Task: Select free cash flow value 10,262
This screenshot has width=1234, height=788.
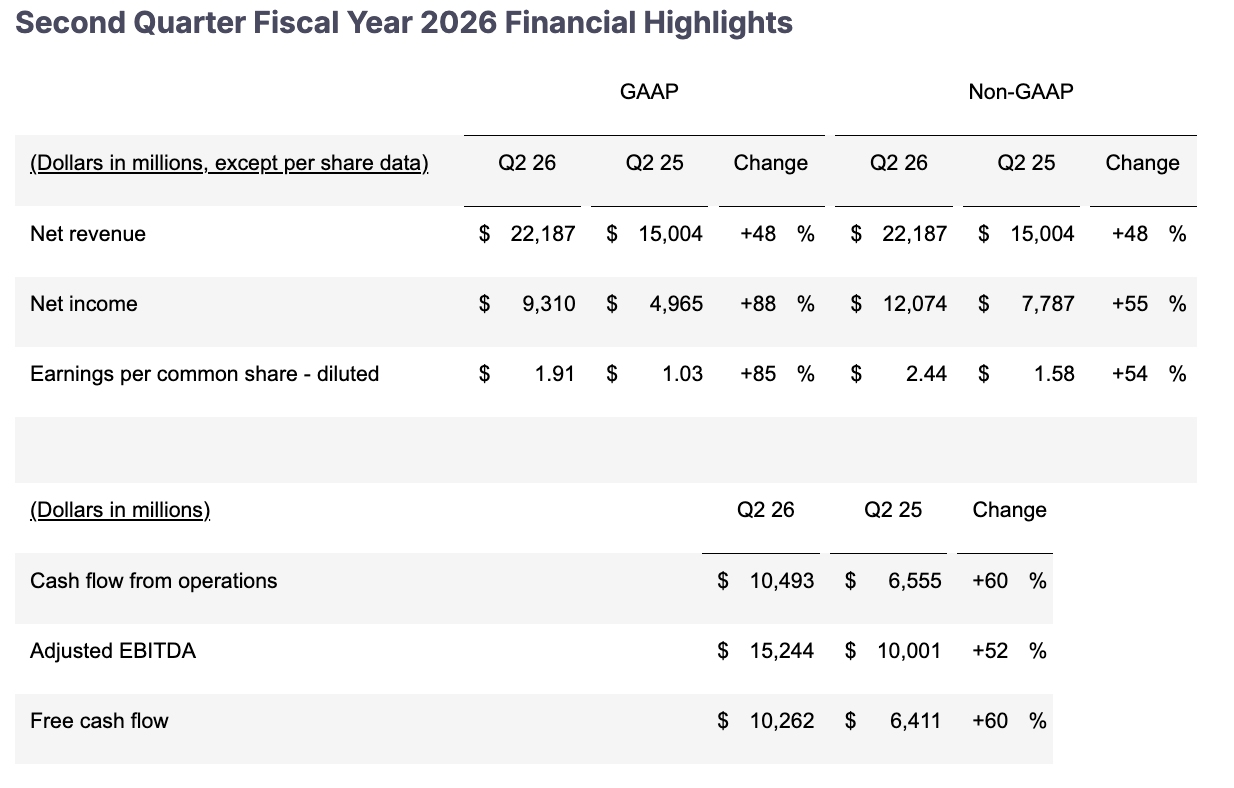Action: click(x=782, y=721)
